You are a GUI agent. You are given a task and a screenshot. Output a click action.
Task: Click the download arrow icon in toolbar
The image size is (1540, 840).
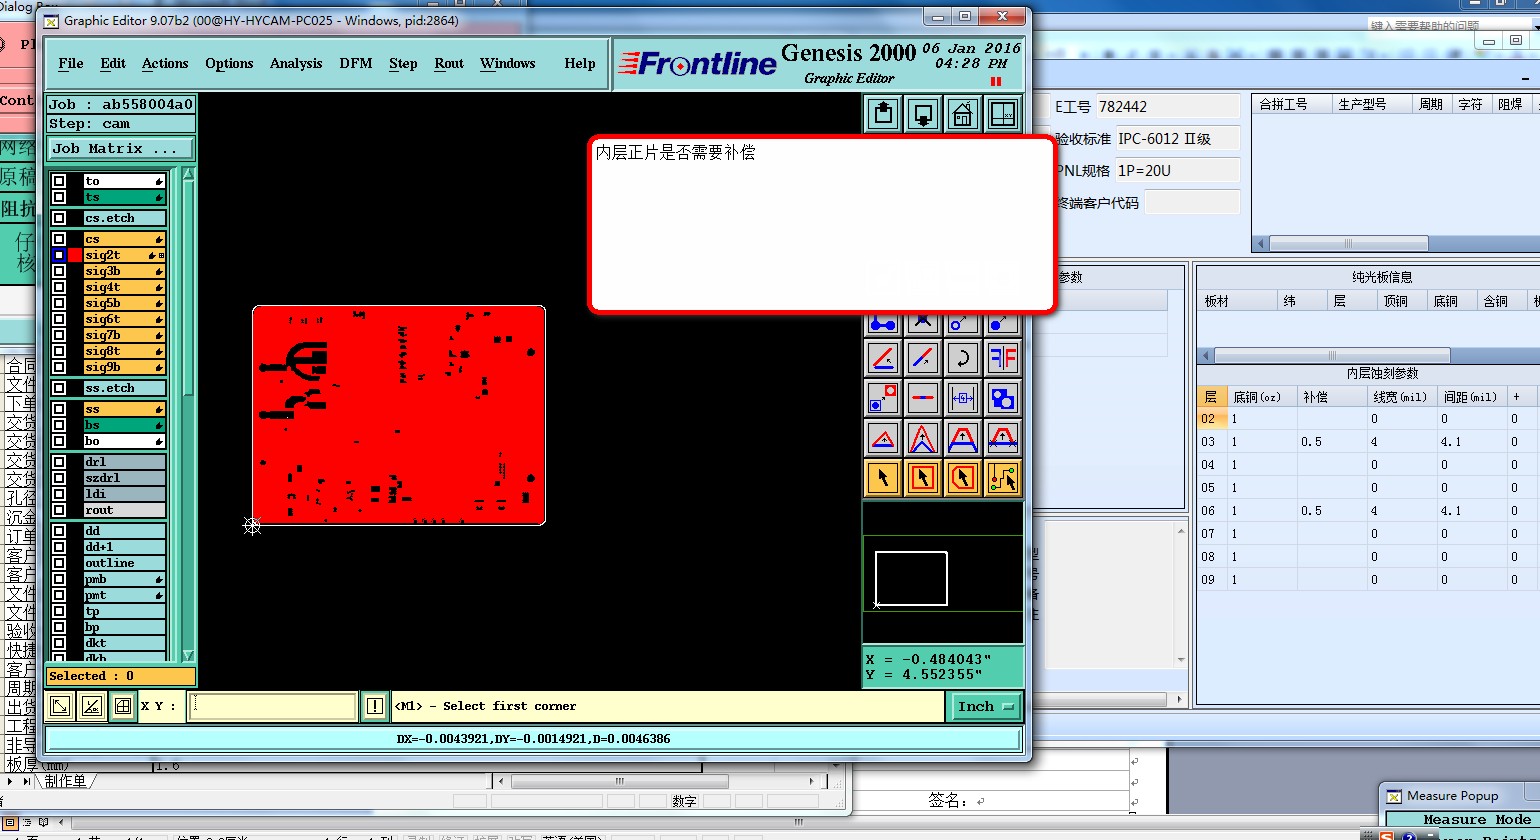923,113
